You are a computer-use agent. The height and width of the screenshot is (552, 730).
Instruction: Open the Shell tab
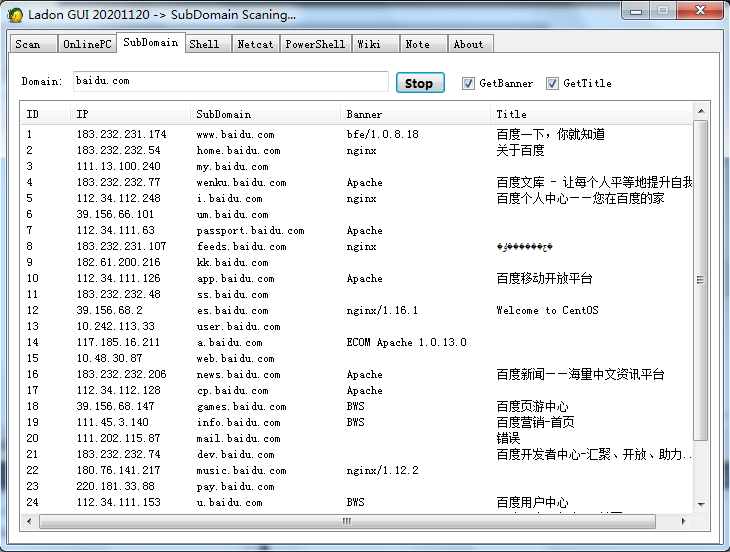208,44
